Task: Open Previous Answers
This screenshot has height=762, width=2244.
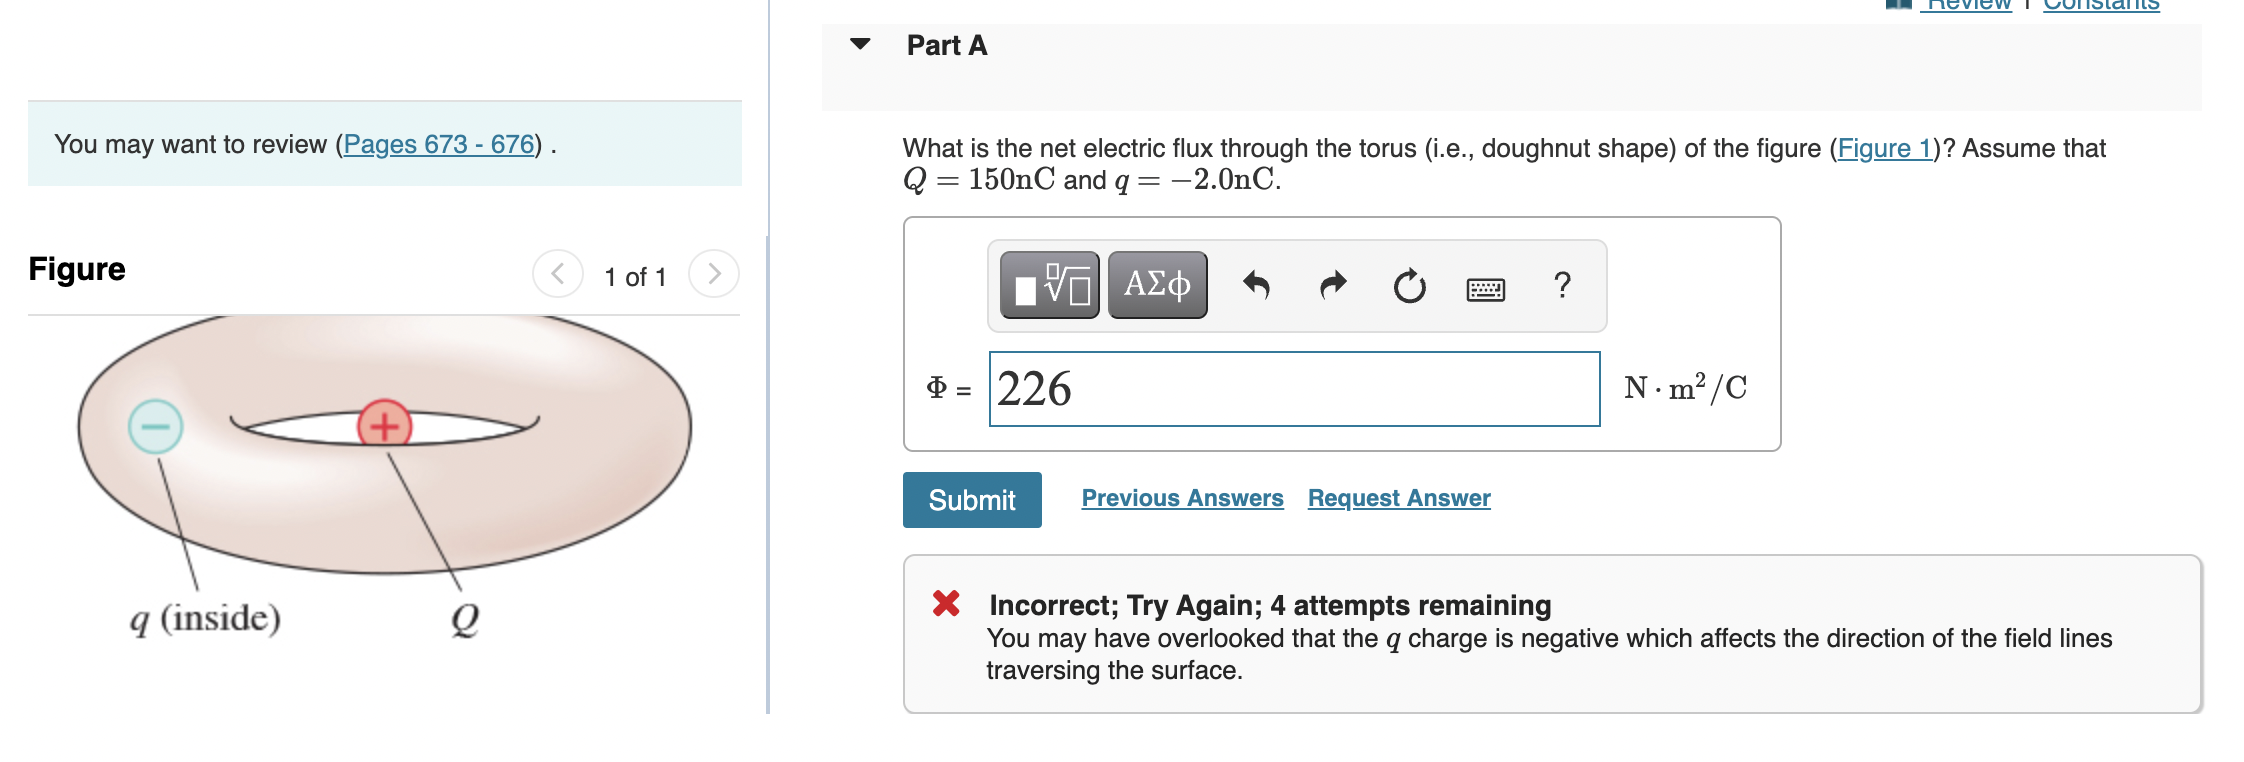Action: (x=1182, y=498)
